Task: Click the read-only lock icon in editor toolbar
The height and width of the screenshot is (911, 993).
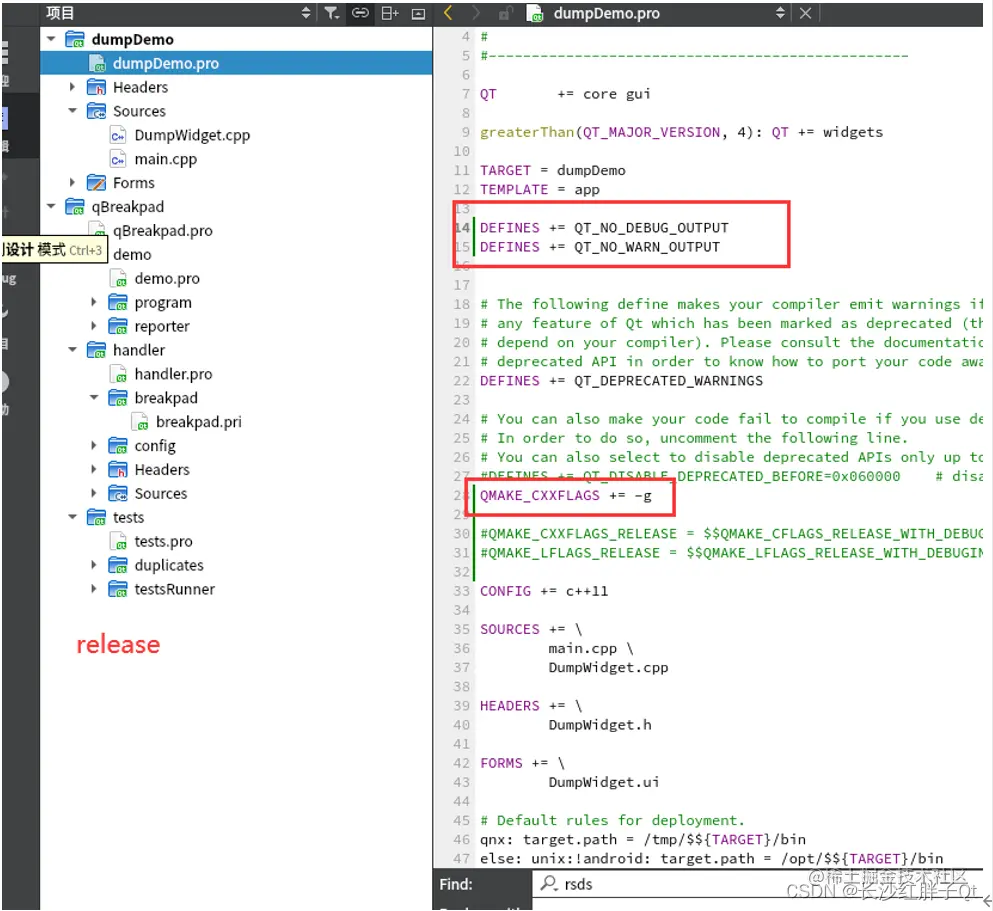Action: point(505,13)
